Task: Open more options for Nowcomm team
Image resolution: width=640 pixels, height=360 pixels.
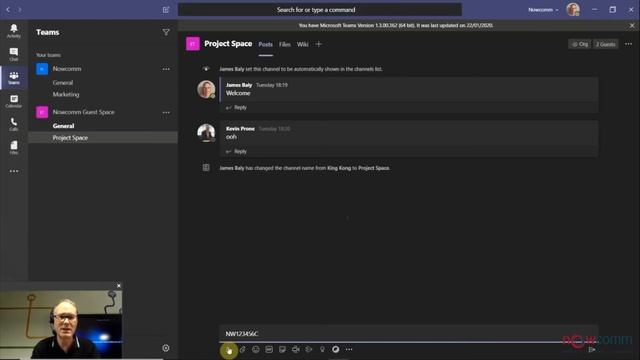Action: point(166,69)
